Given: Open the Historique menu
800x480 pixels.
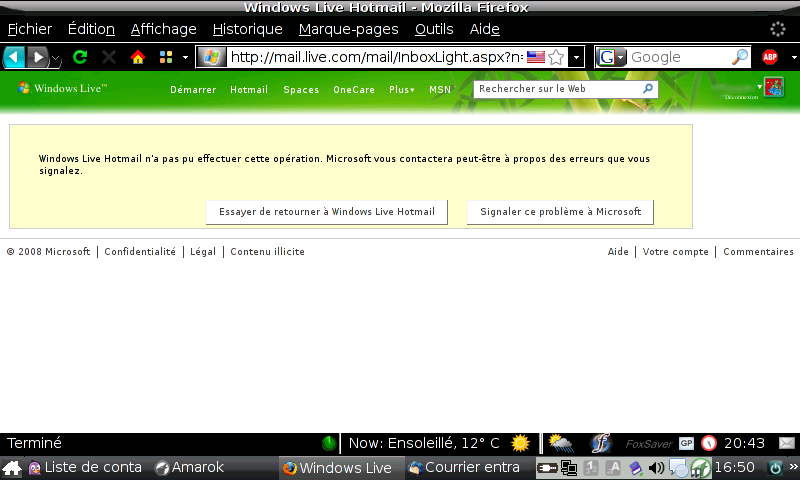Looking at the screenshot, I should click(x=247, y=29).
